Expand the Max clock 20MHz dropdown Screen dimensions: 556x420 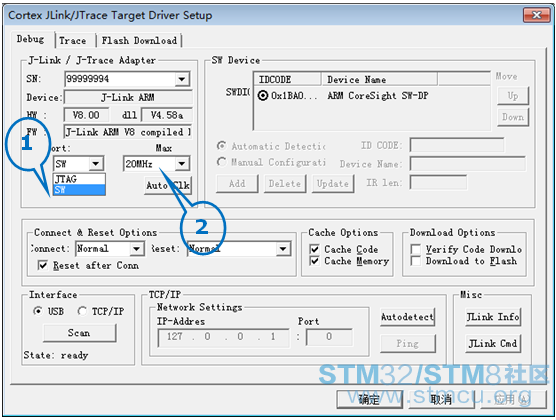coord(182,164)
